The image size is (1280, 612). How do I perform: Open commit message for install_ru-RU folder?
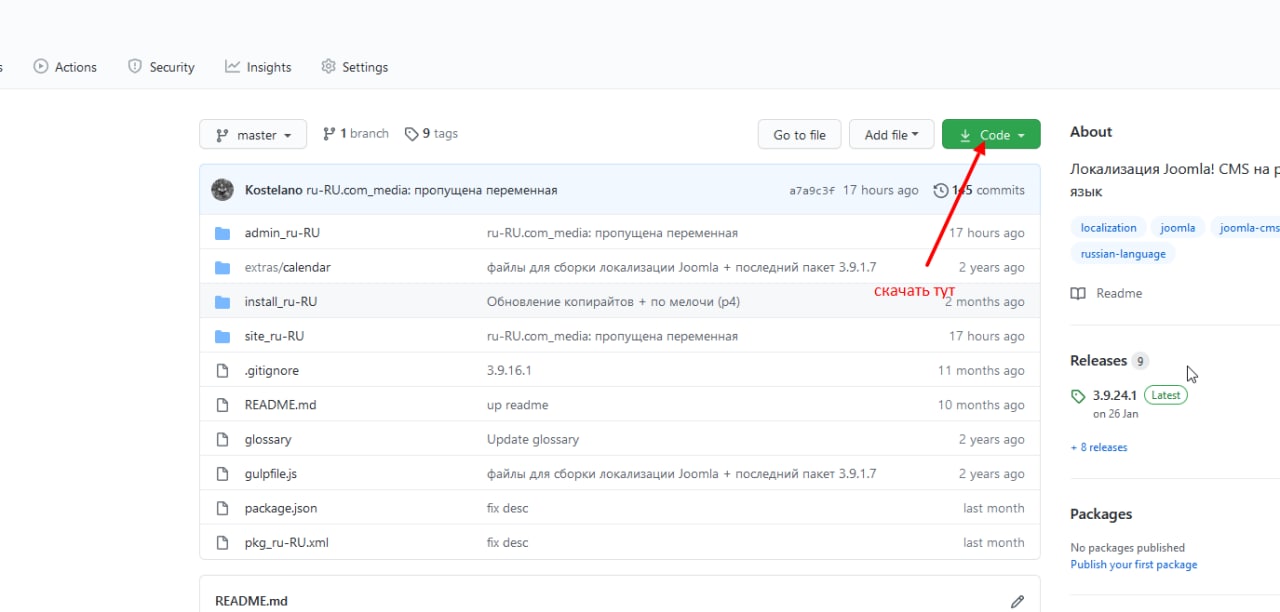(x=613, y=302)
